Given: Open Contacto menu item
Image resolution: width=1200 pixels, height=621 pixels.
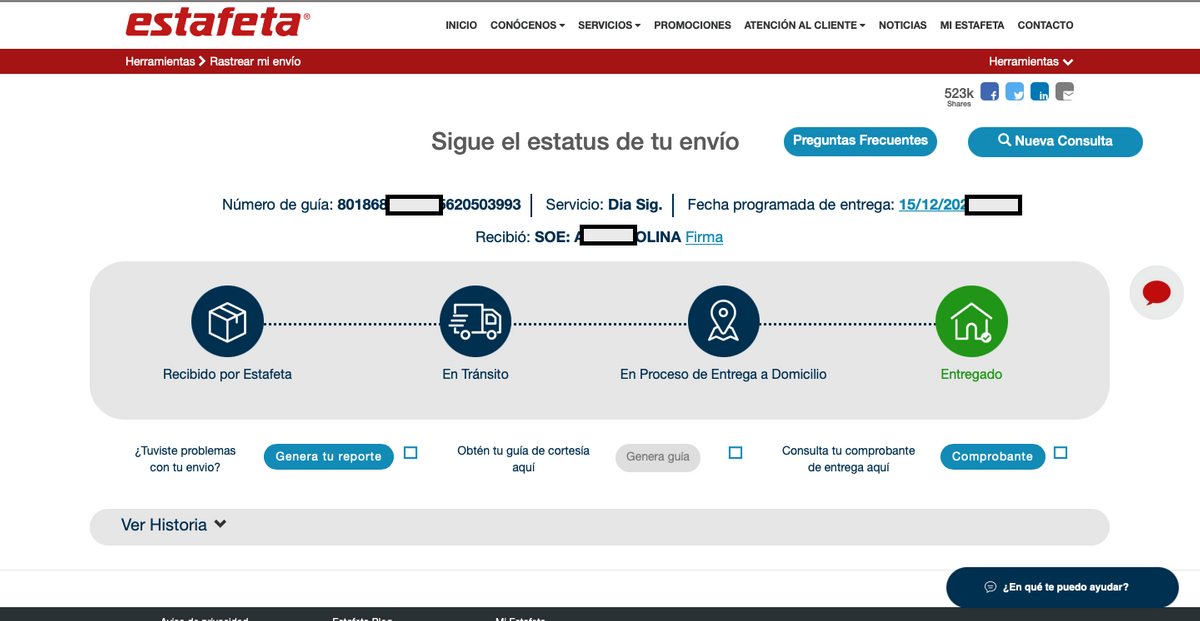Looking at the screenshot, I should [x=1045, y=25].
